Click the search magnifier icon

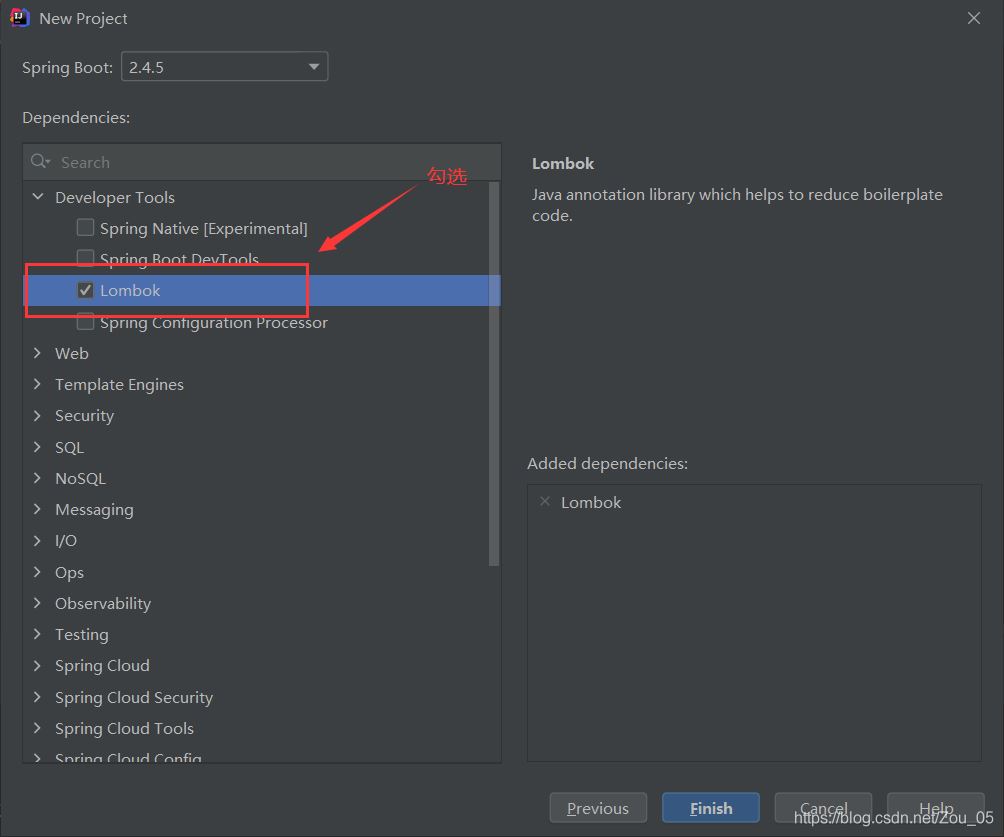point(40,162)
